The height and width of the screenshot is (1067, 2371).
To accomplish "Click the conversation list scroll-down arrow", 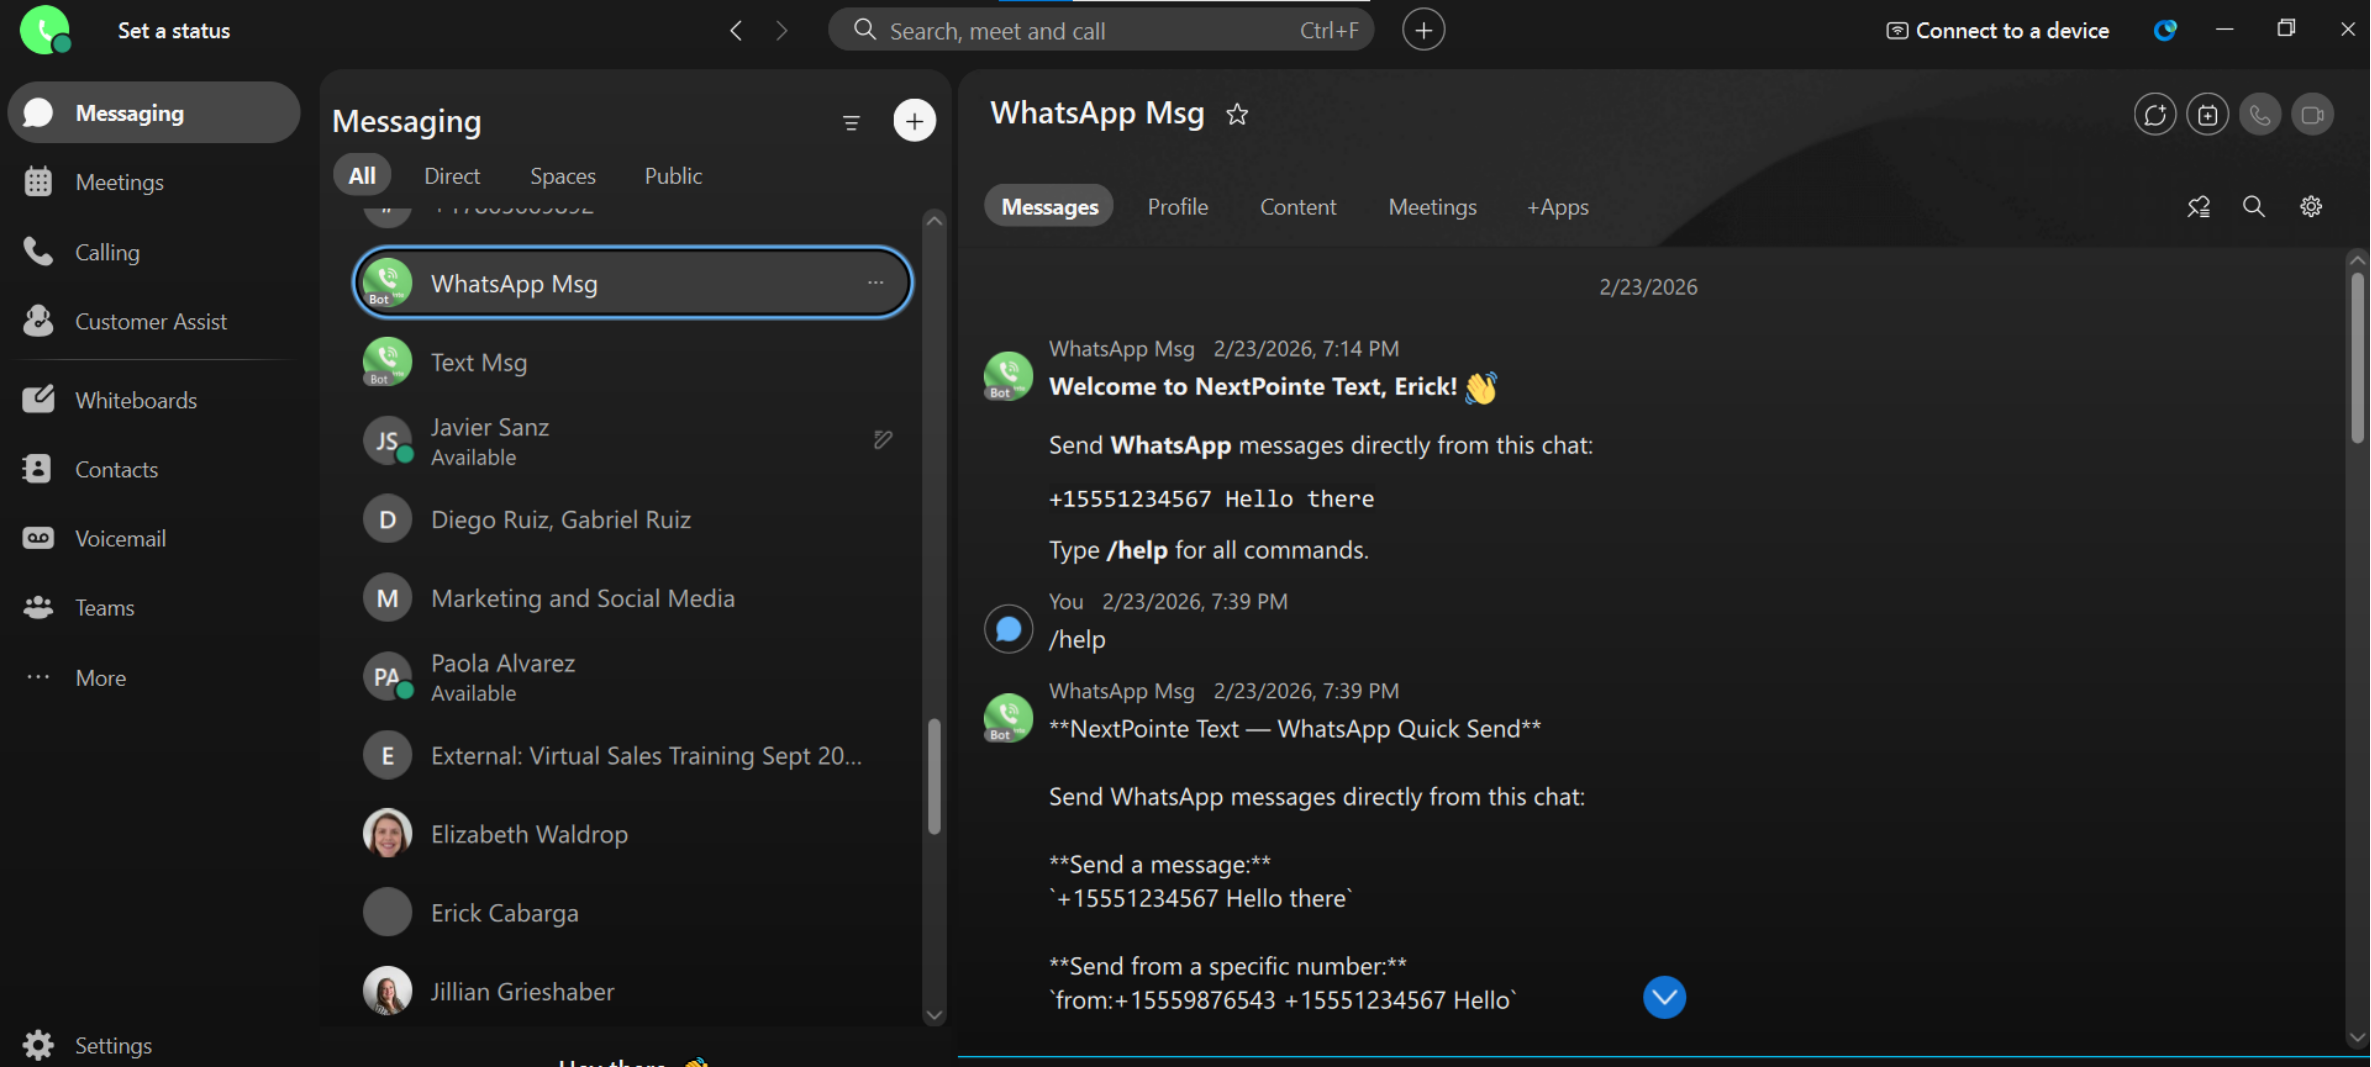I will tap(934, 1014).
